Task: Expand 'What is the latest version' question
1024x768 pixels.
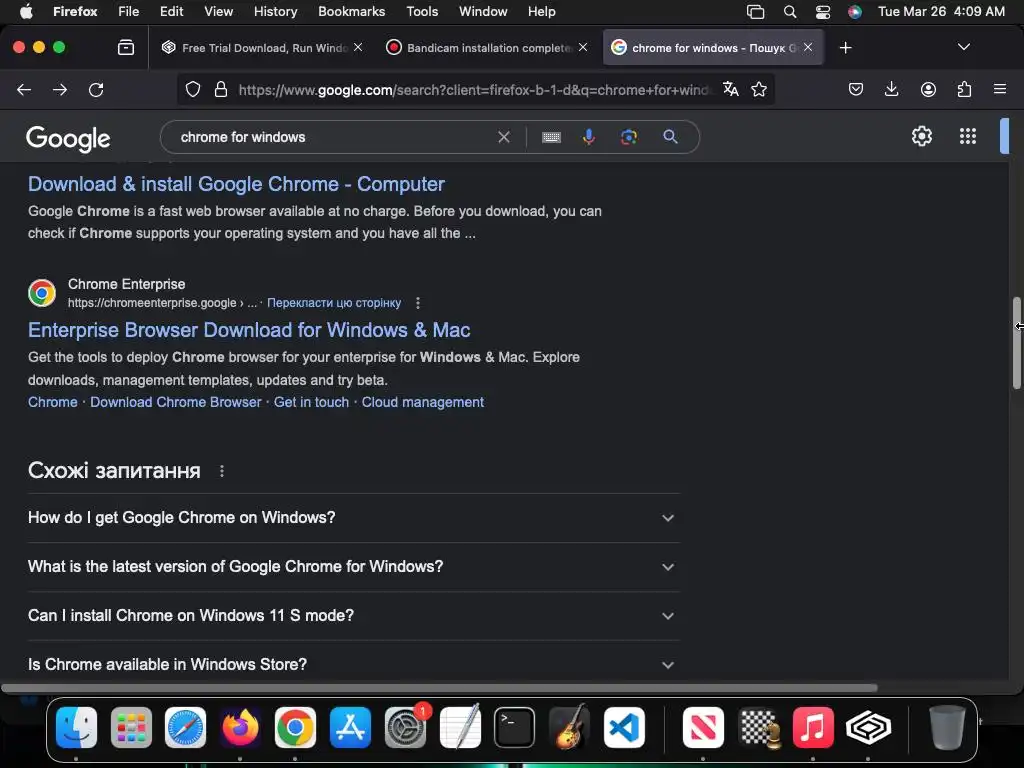Action: click(x=354, y=567)
